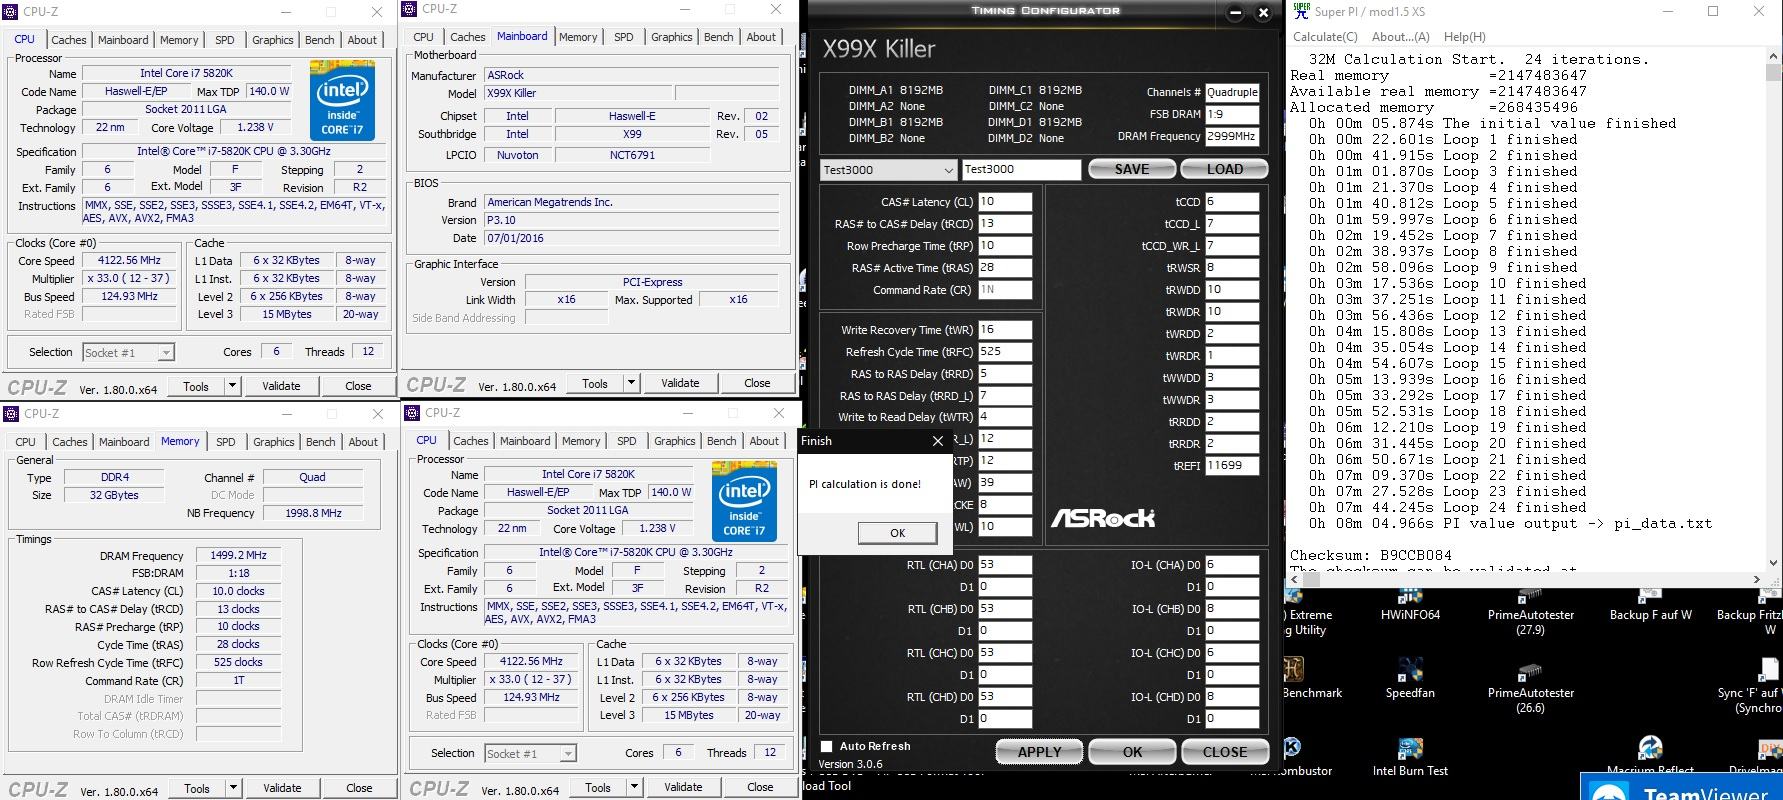
Task: Select the About tab in the Memory CPU-Z window
Action: click(x=363, y=442)
